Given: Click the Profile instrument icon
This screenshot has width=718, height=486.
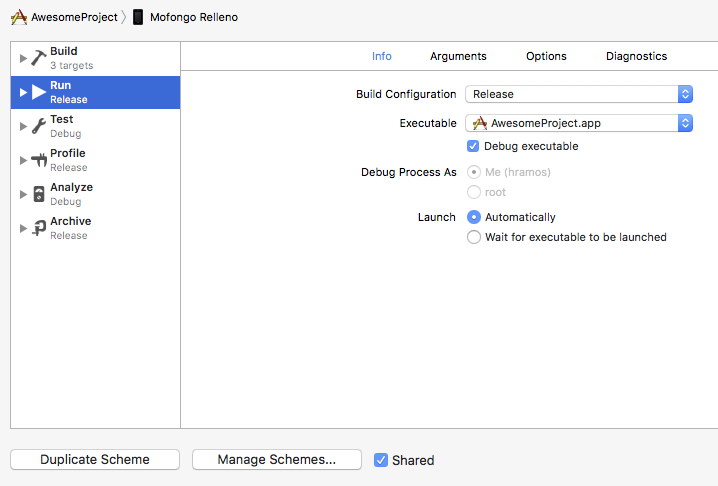Looking at the screenshot, I should 39,160.
